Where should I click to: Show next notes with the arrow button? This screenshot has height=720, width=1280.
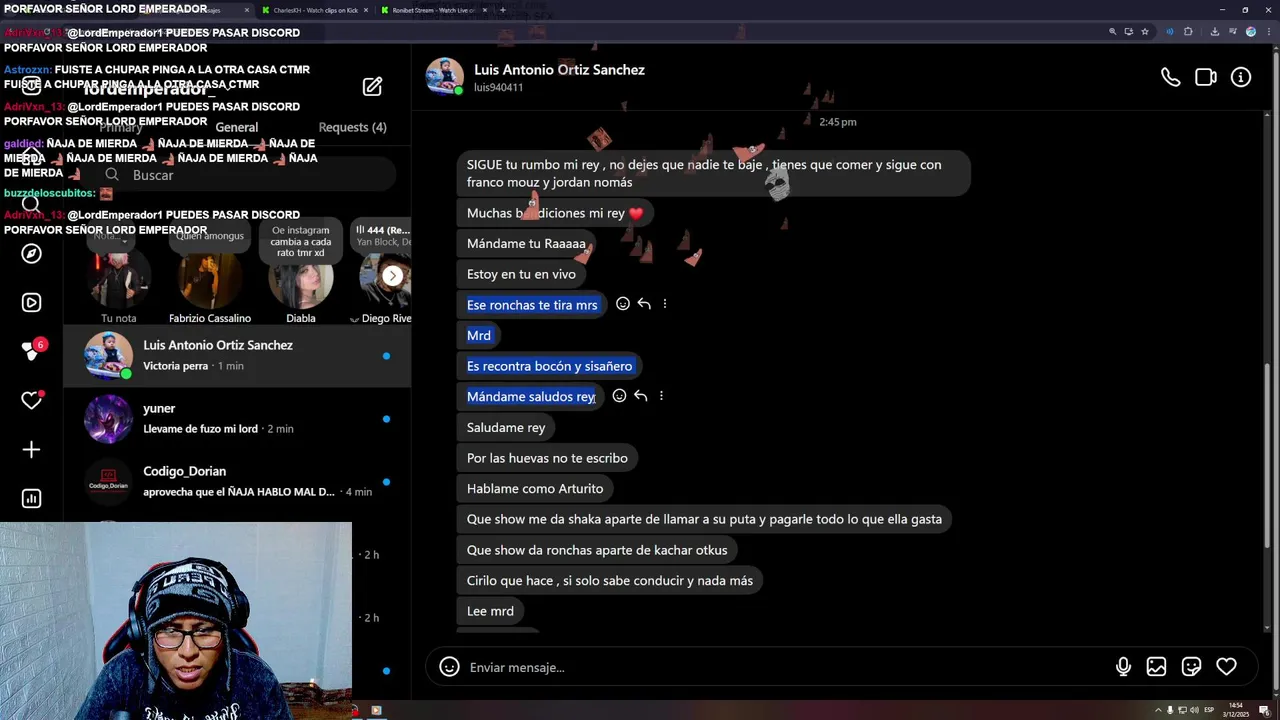pos(393,276)
